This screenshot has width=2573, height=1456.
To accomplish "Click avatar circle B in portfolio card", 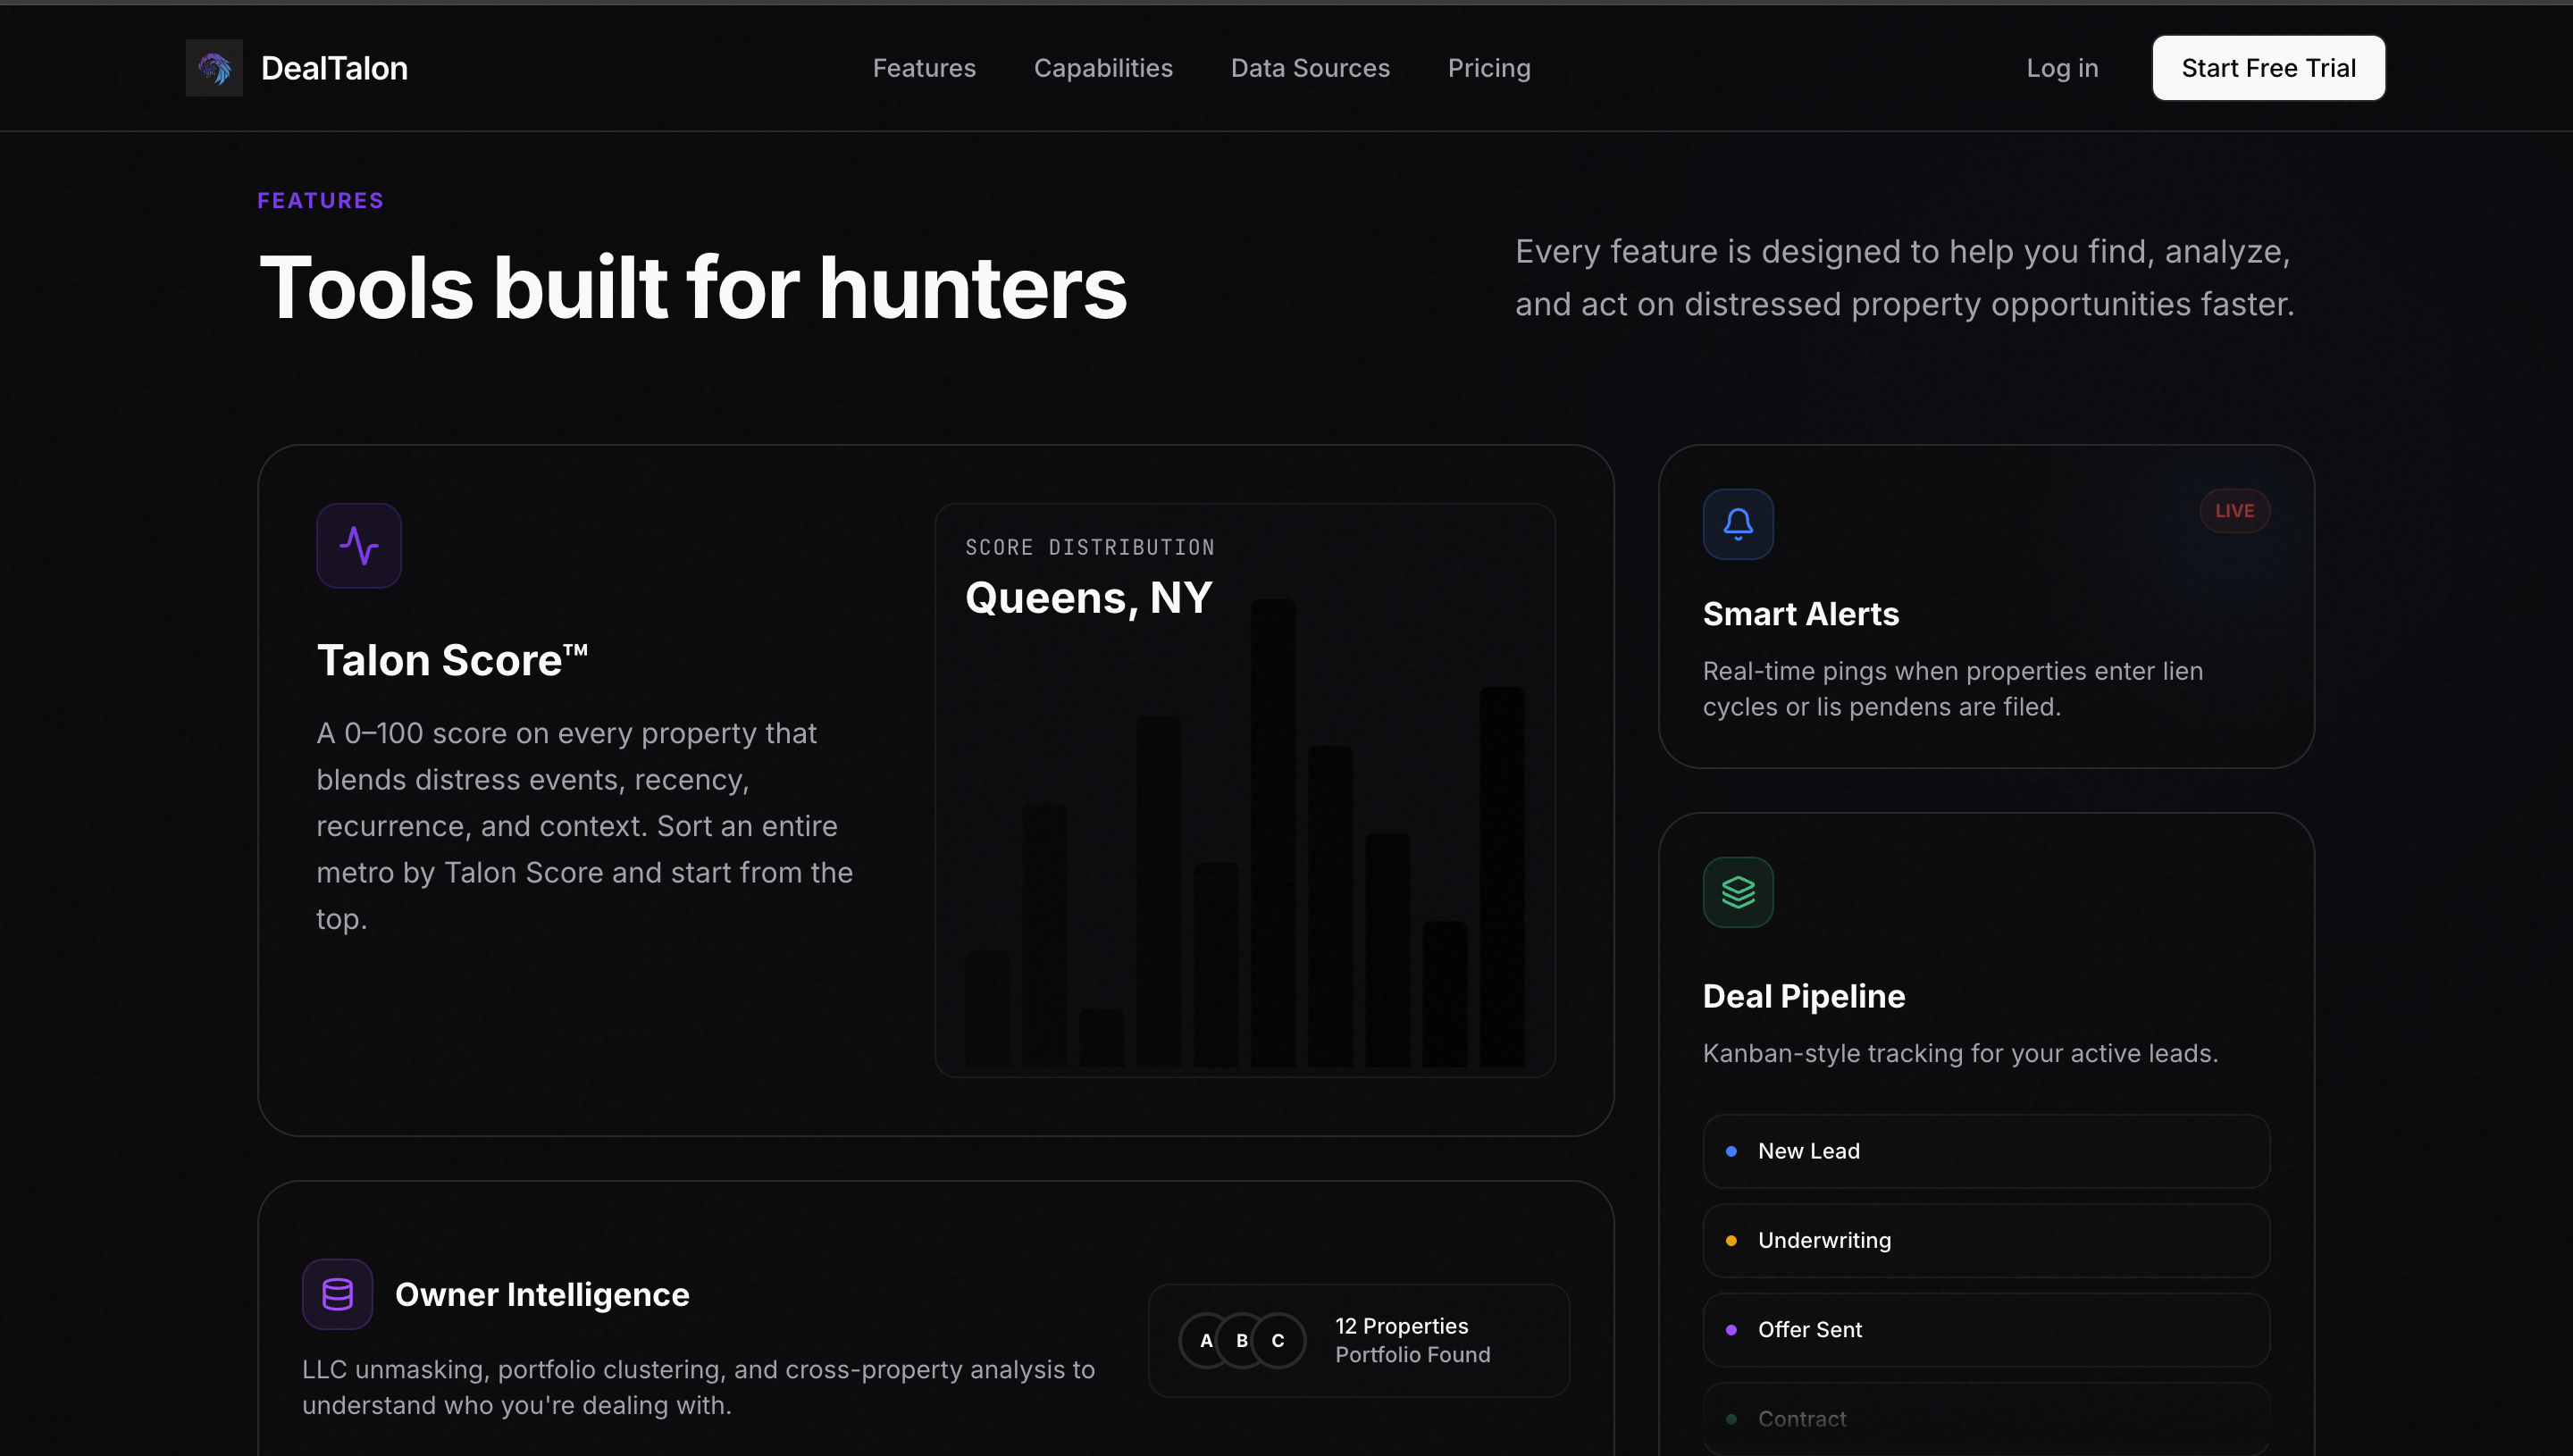I will pyautogui.click(x=1242, y=1341).
